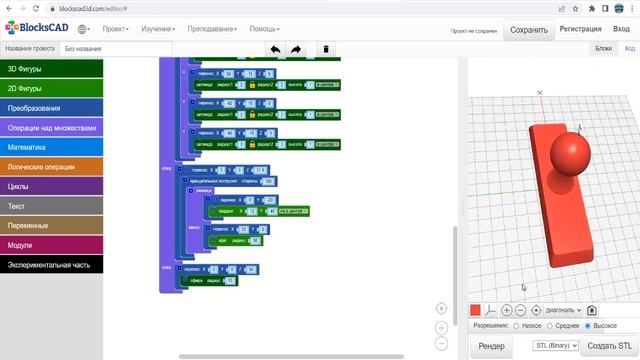Zoom out the 3D viewer with minus icon
Screen dimensions: 640x360
pos(520,311)
